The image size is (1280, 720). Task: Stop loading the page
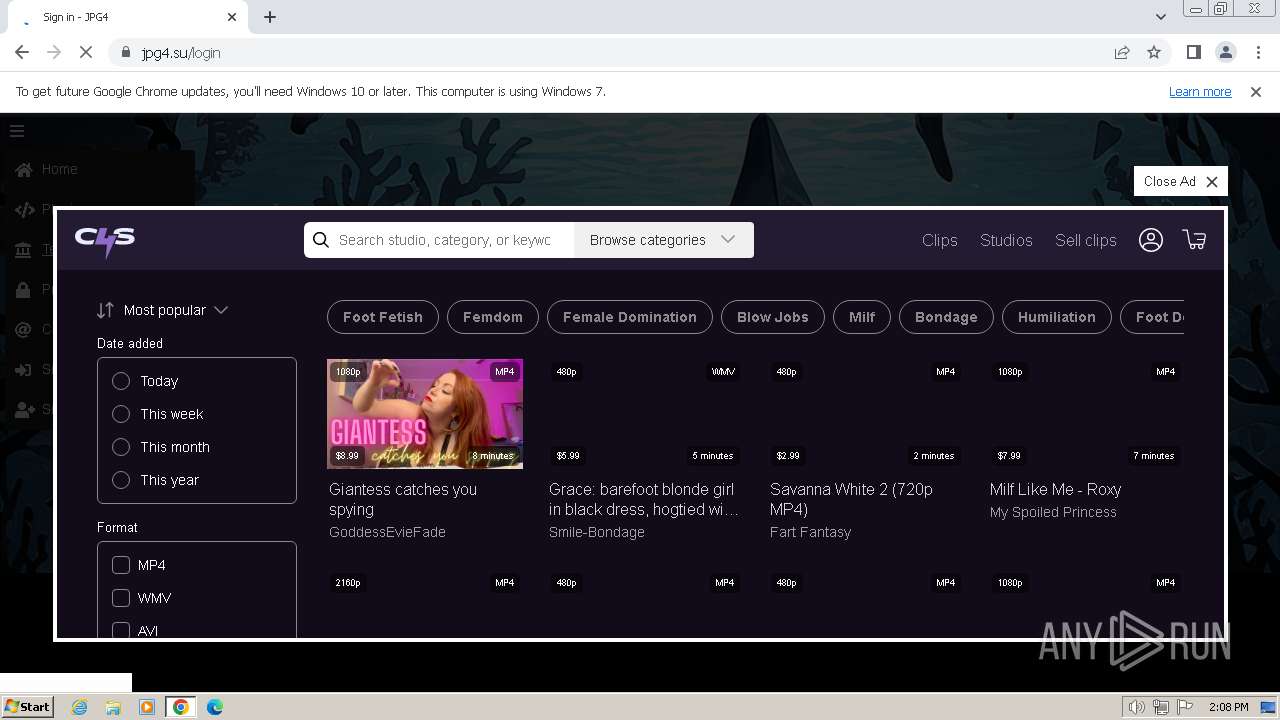coord(86,52)
